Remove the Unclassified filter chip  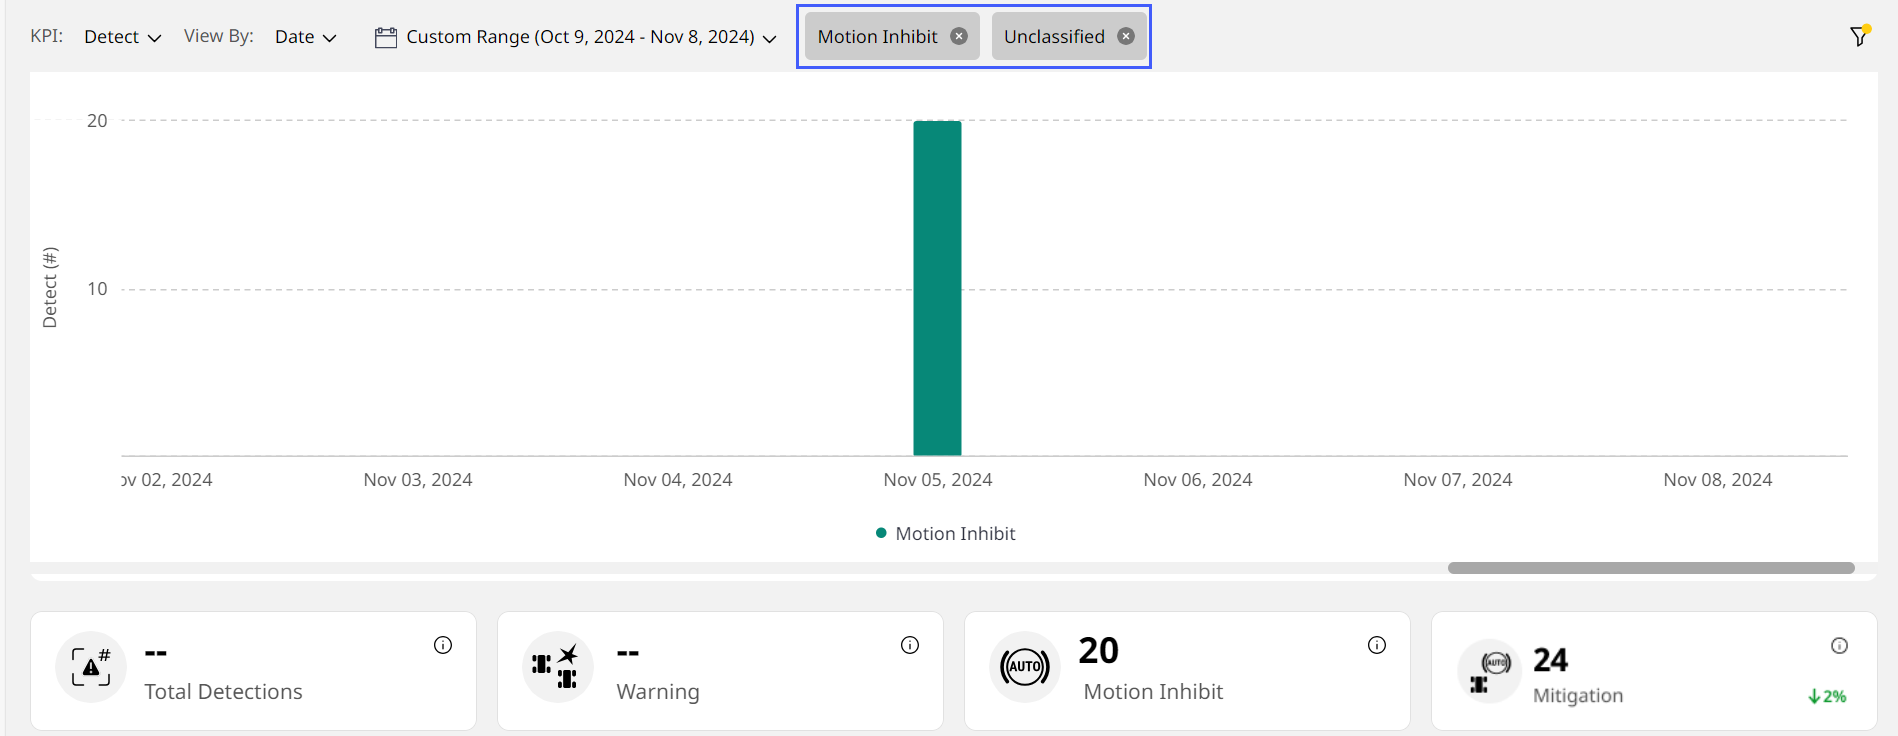1126,36
